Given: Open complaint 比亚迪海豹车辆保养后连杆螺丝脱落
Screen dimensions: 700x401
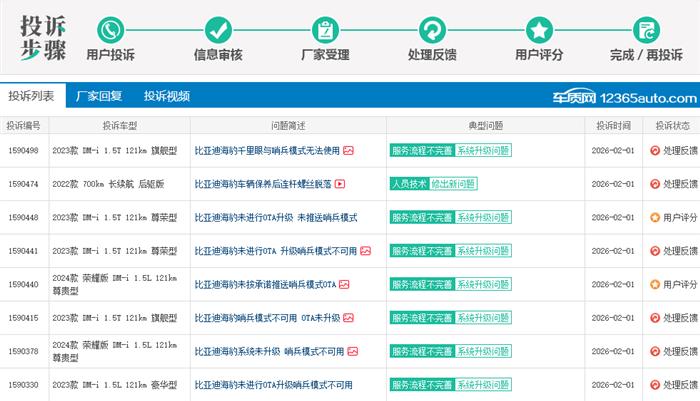Looking at the screenshot, I should tap(262, 184).
